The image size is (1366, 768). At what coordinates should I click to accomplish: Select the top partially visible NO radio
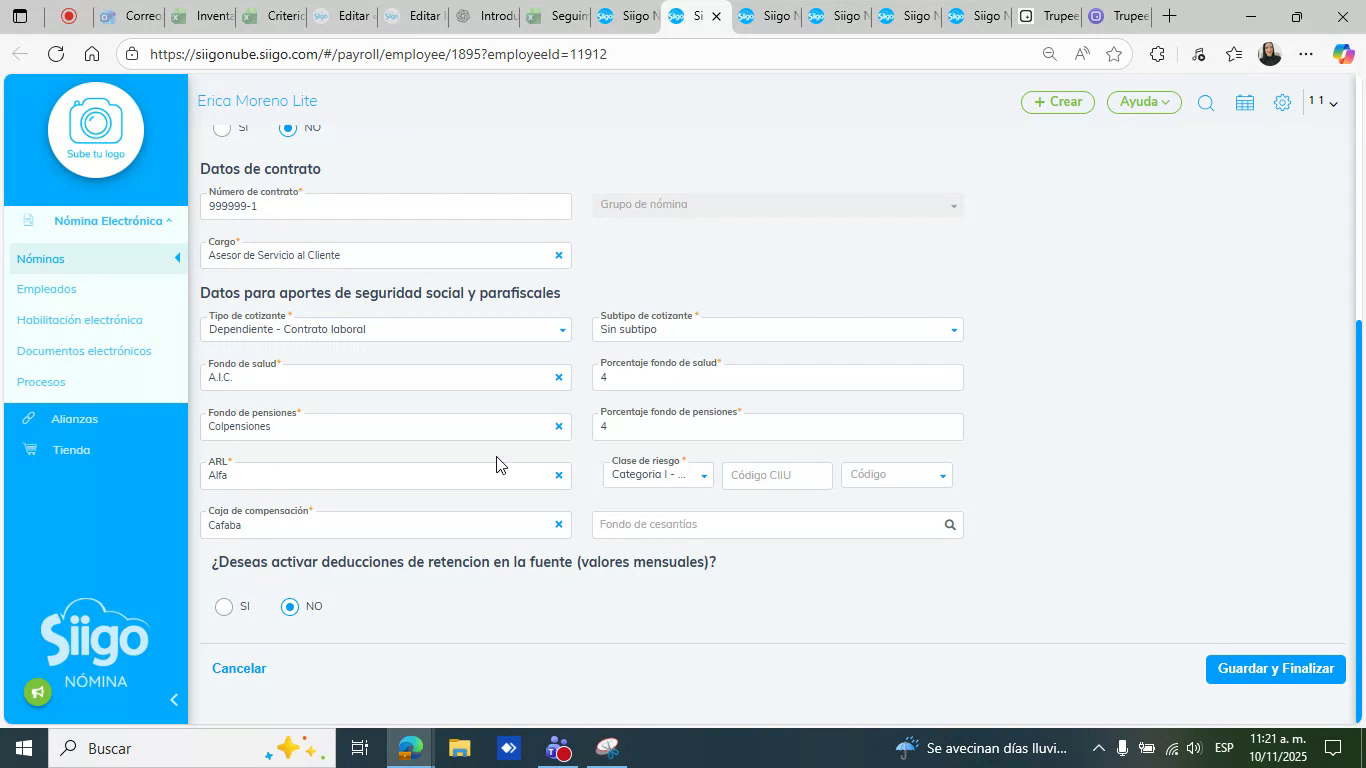point(288,128)
